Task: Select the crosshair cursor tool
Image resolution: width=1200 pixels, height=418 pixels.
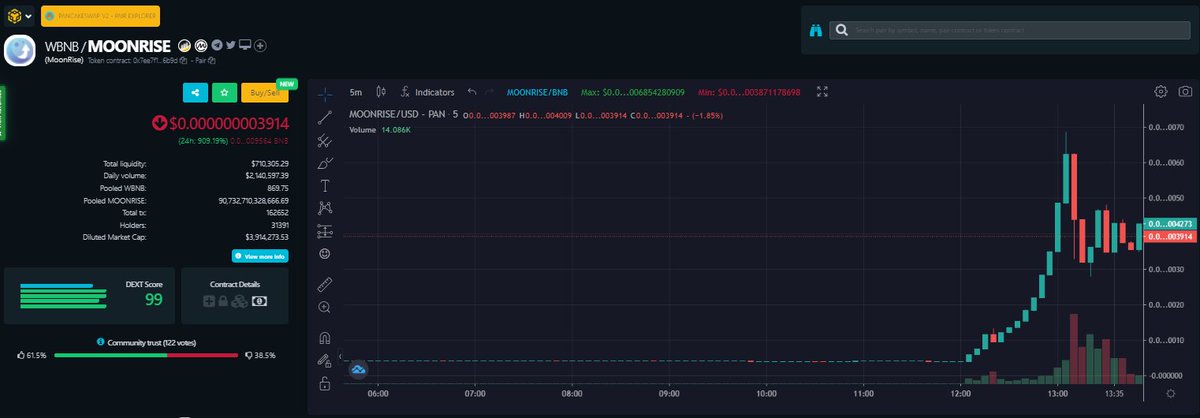Action: (325, 94)
